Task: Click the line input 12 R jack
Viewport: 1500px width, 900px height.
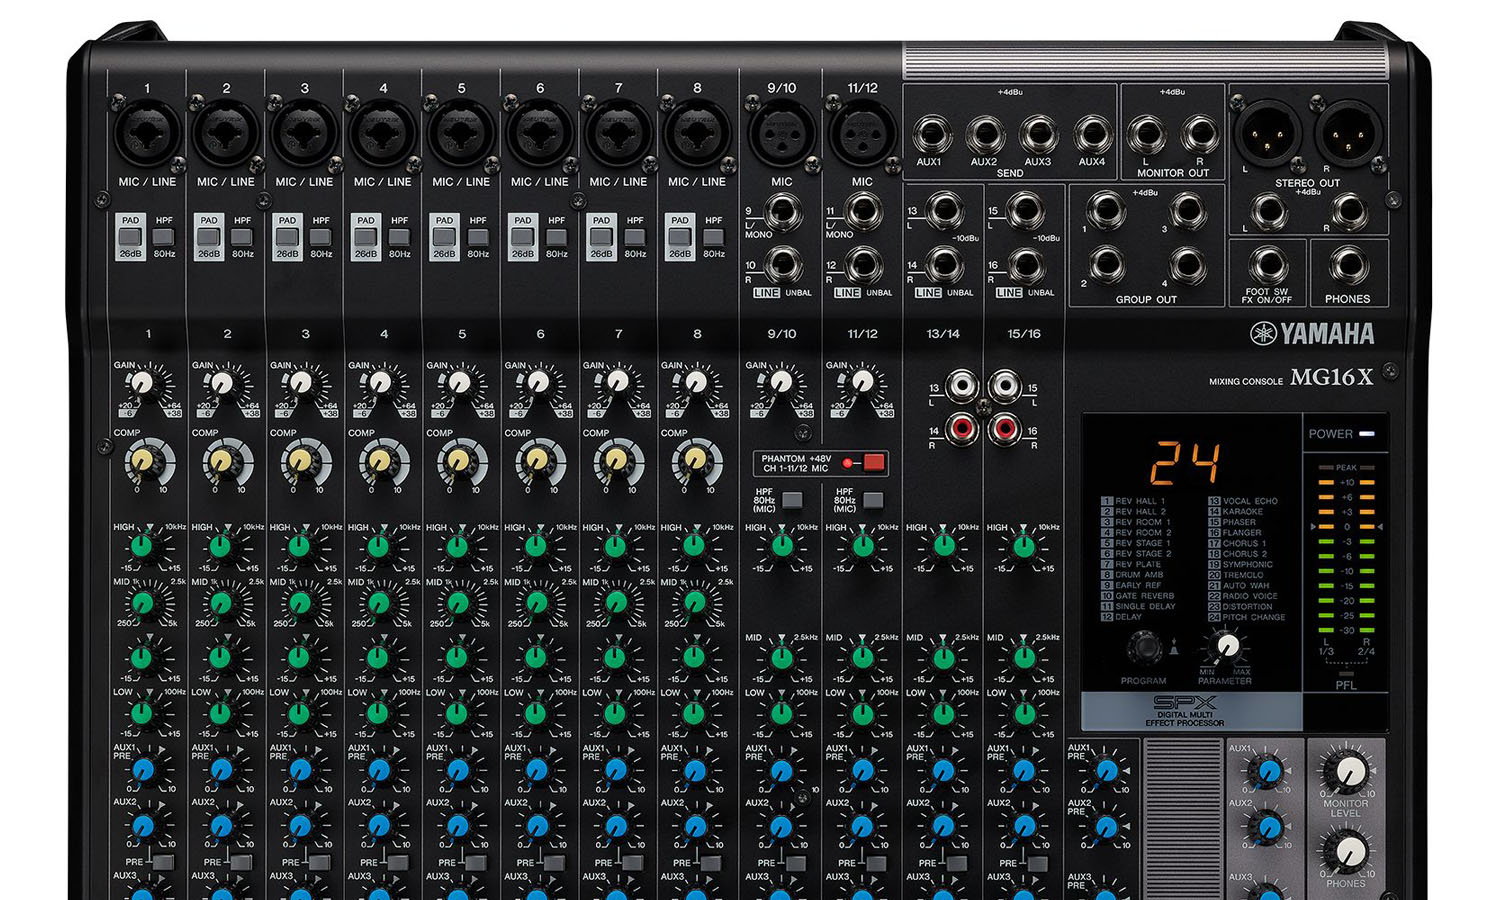Action: 862,265
